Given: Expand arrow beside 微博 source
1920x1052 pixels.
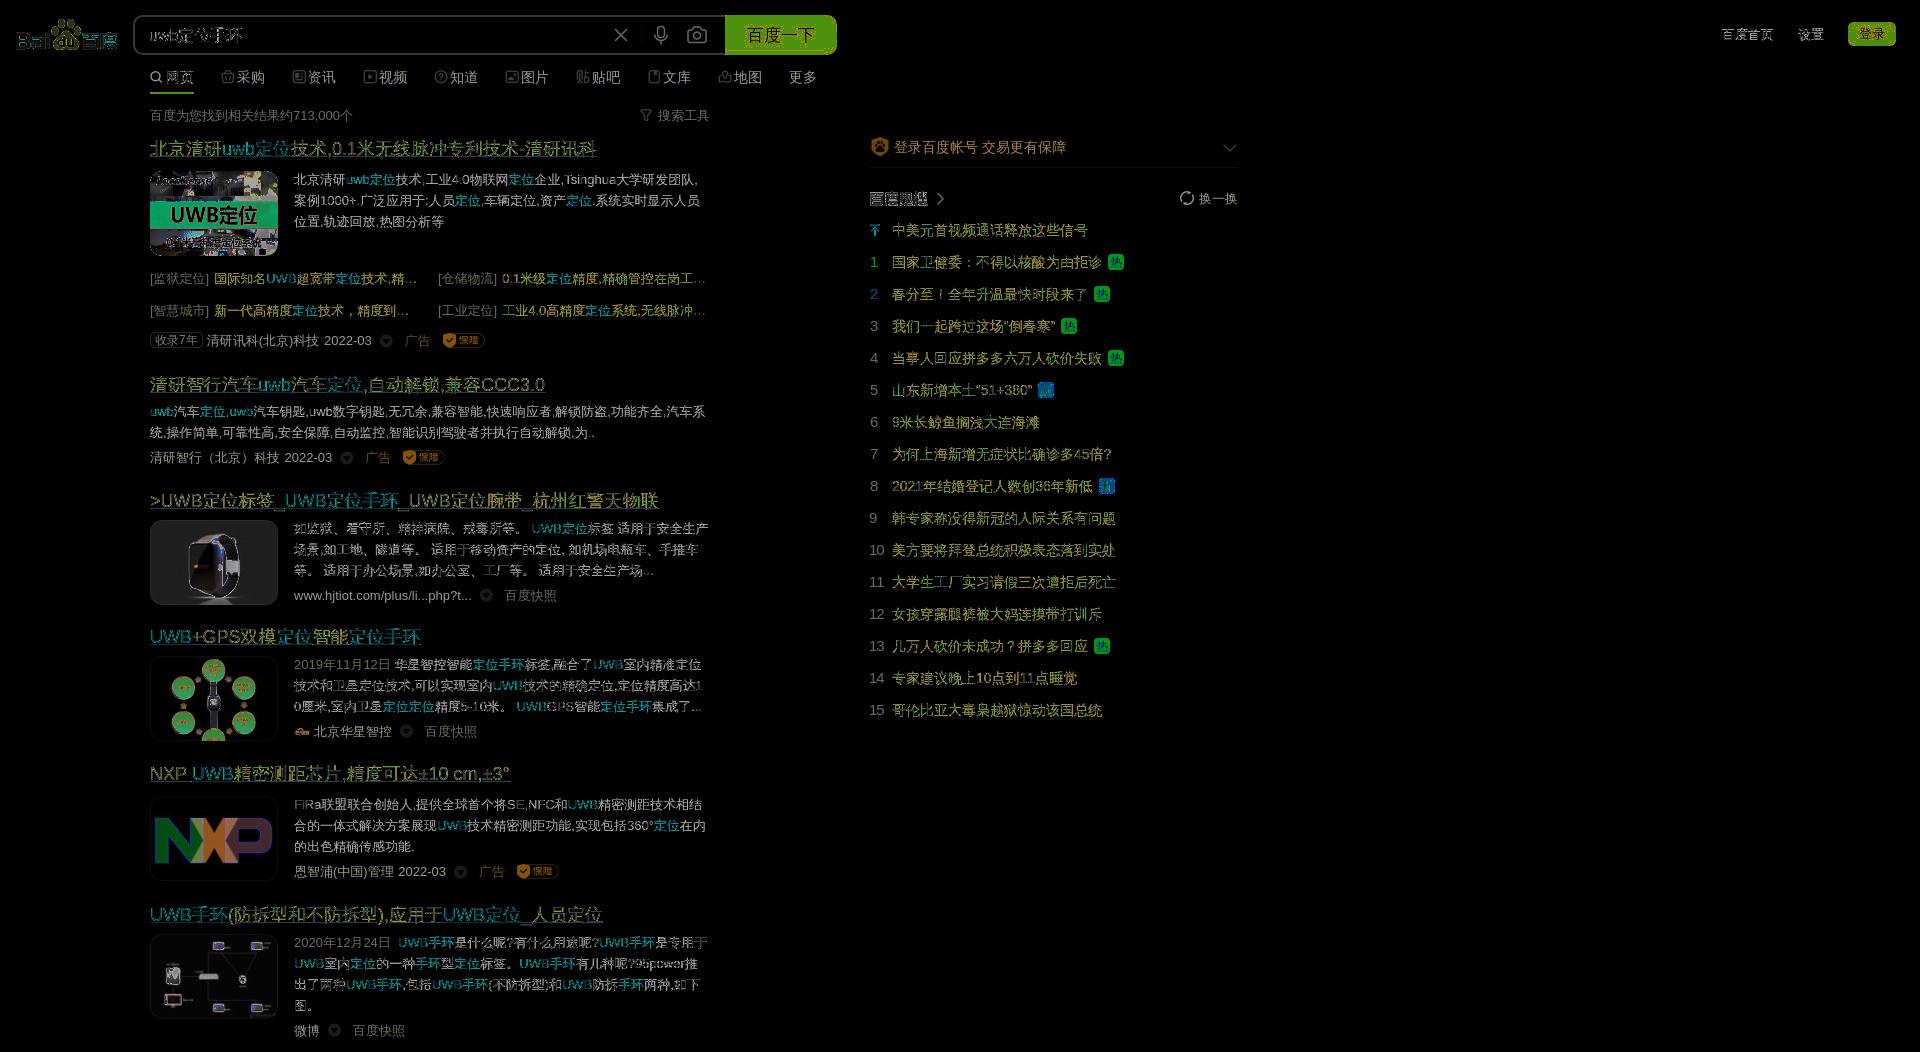Looking at the screenshot, I should pos(335,1031).
